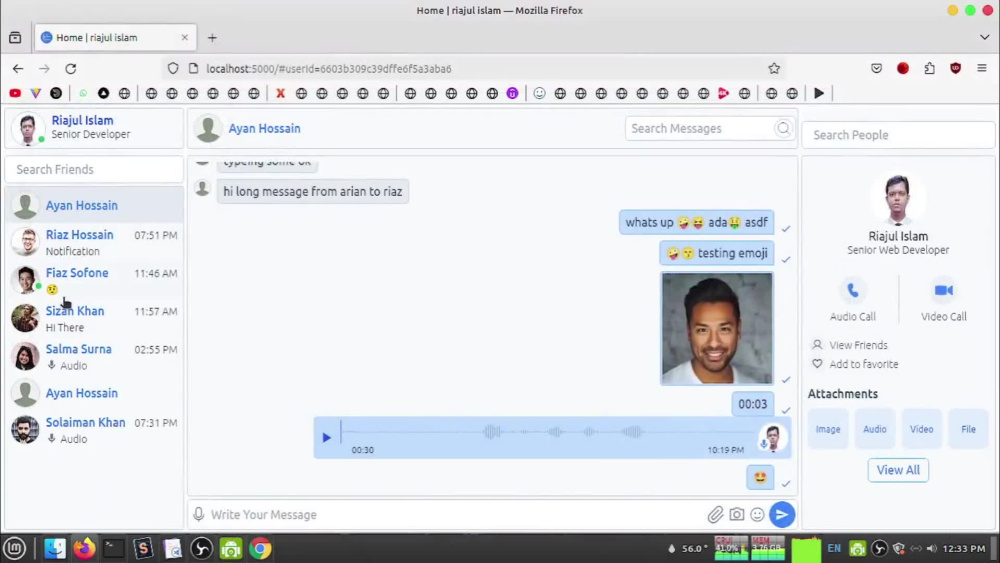Open uBlock Origin shield icon

click(x=955, y=68)
